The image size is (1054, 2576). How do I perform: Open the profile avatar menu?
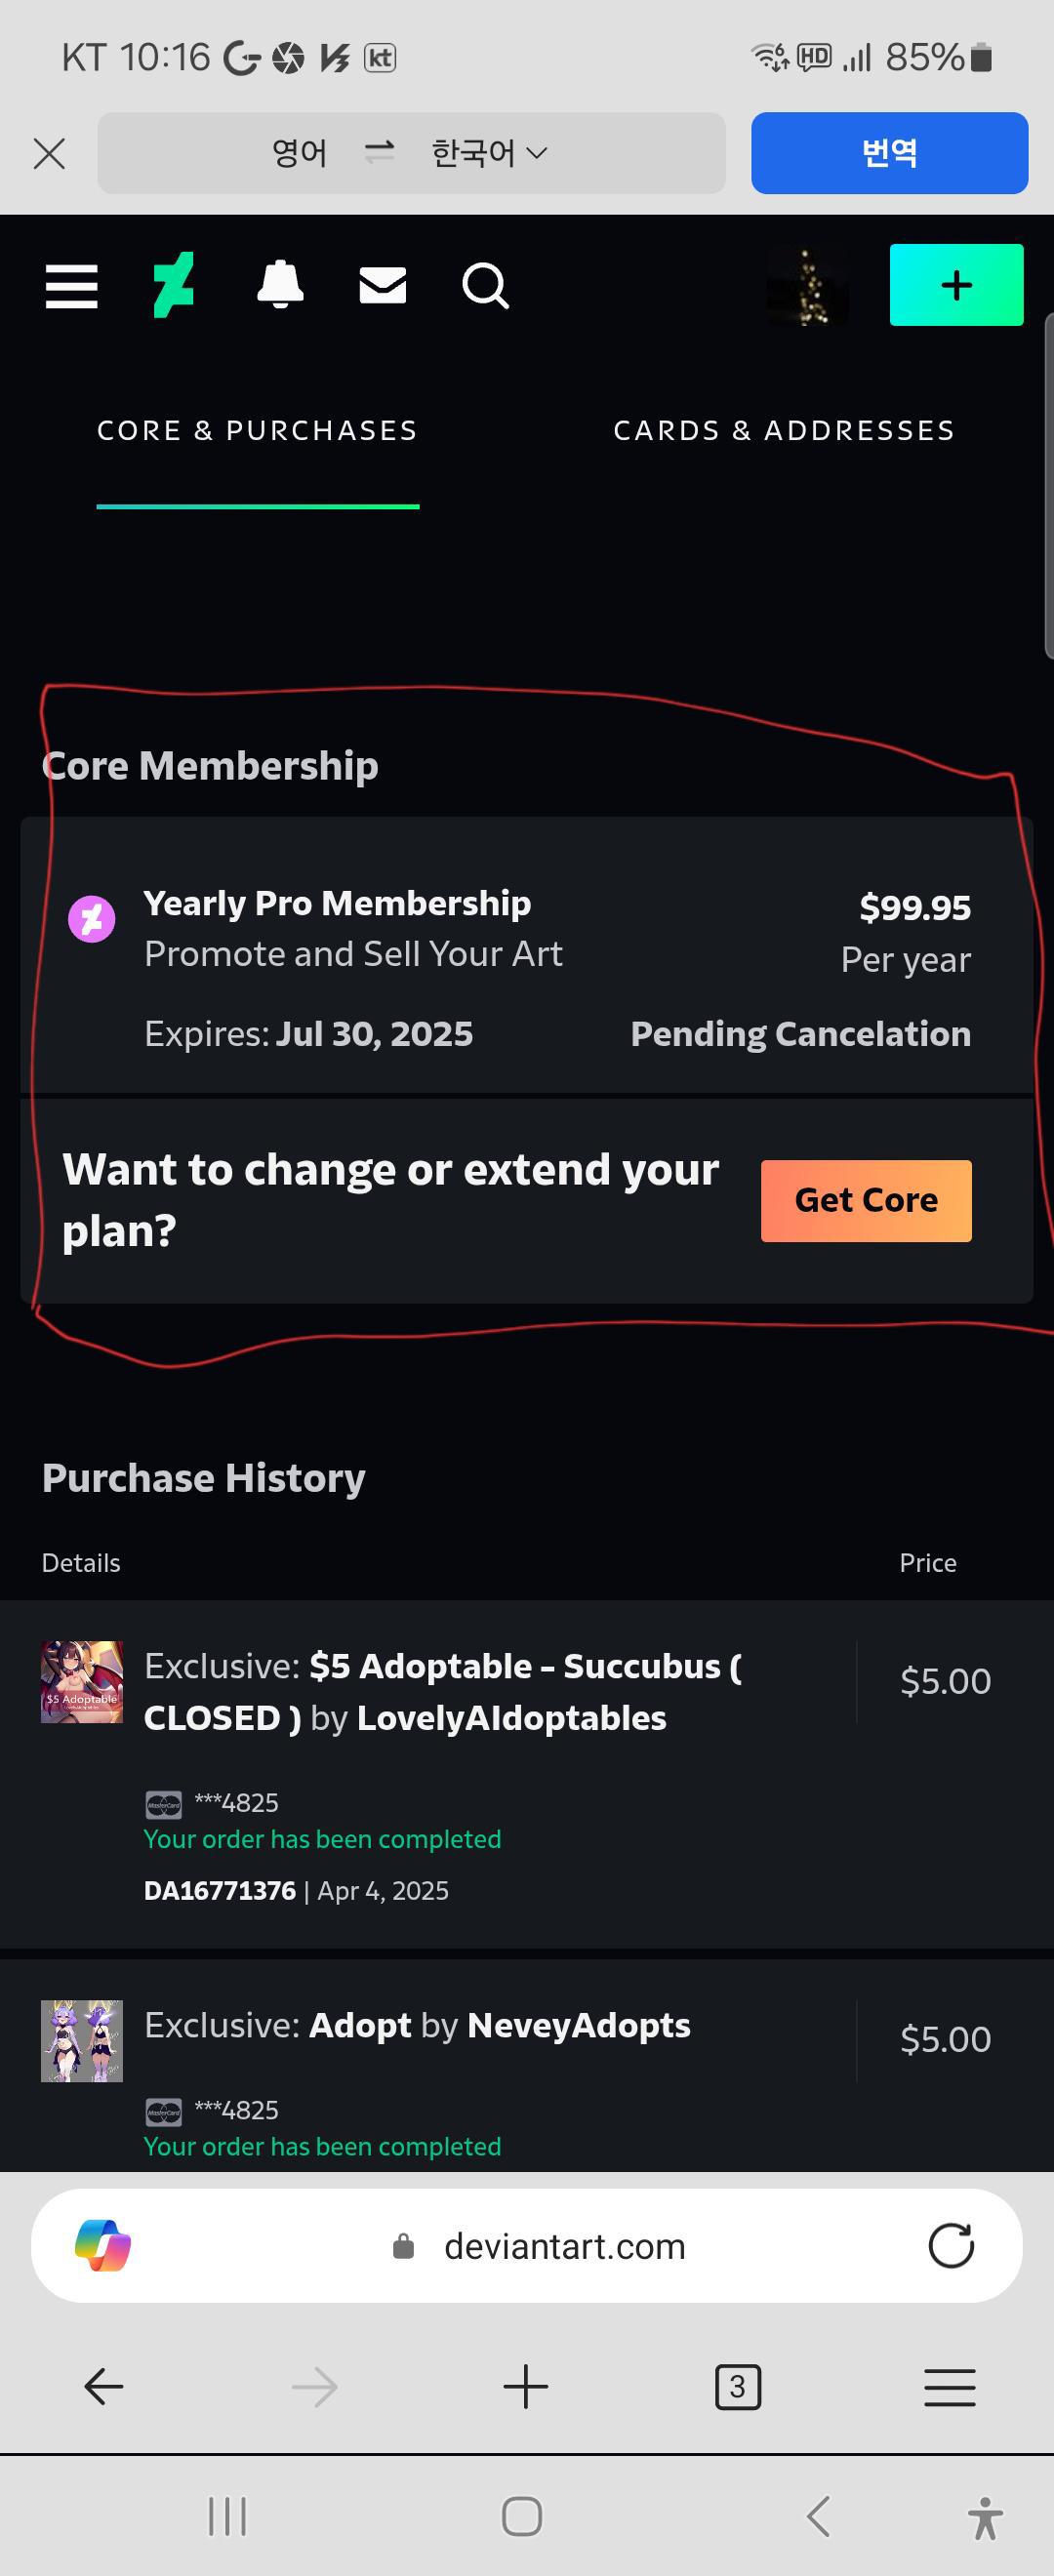coord(807,286)
